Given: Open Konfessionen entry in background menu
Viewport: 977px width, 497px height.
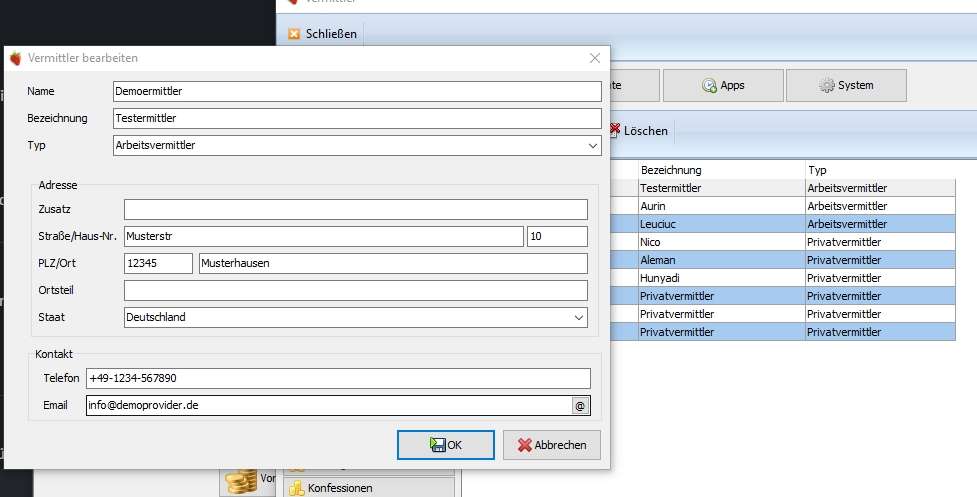Looking at the screenshot, I should (x=369, y=488).
